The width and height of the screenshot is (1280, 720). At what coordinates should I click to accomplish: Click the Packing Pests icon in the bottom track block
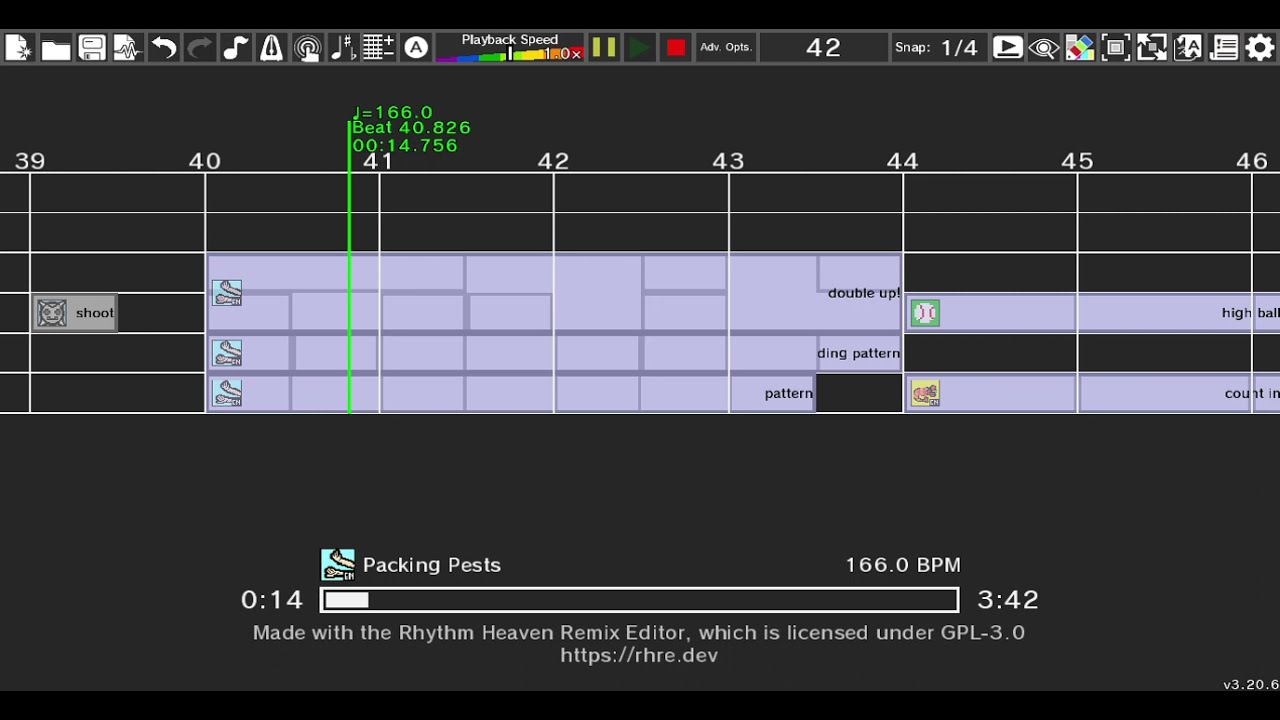click(x=227, y=393)
